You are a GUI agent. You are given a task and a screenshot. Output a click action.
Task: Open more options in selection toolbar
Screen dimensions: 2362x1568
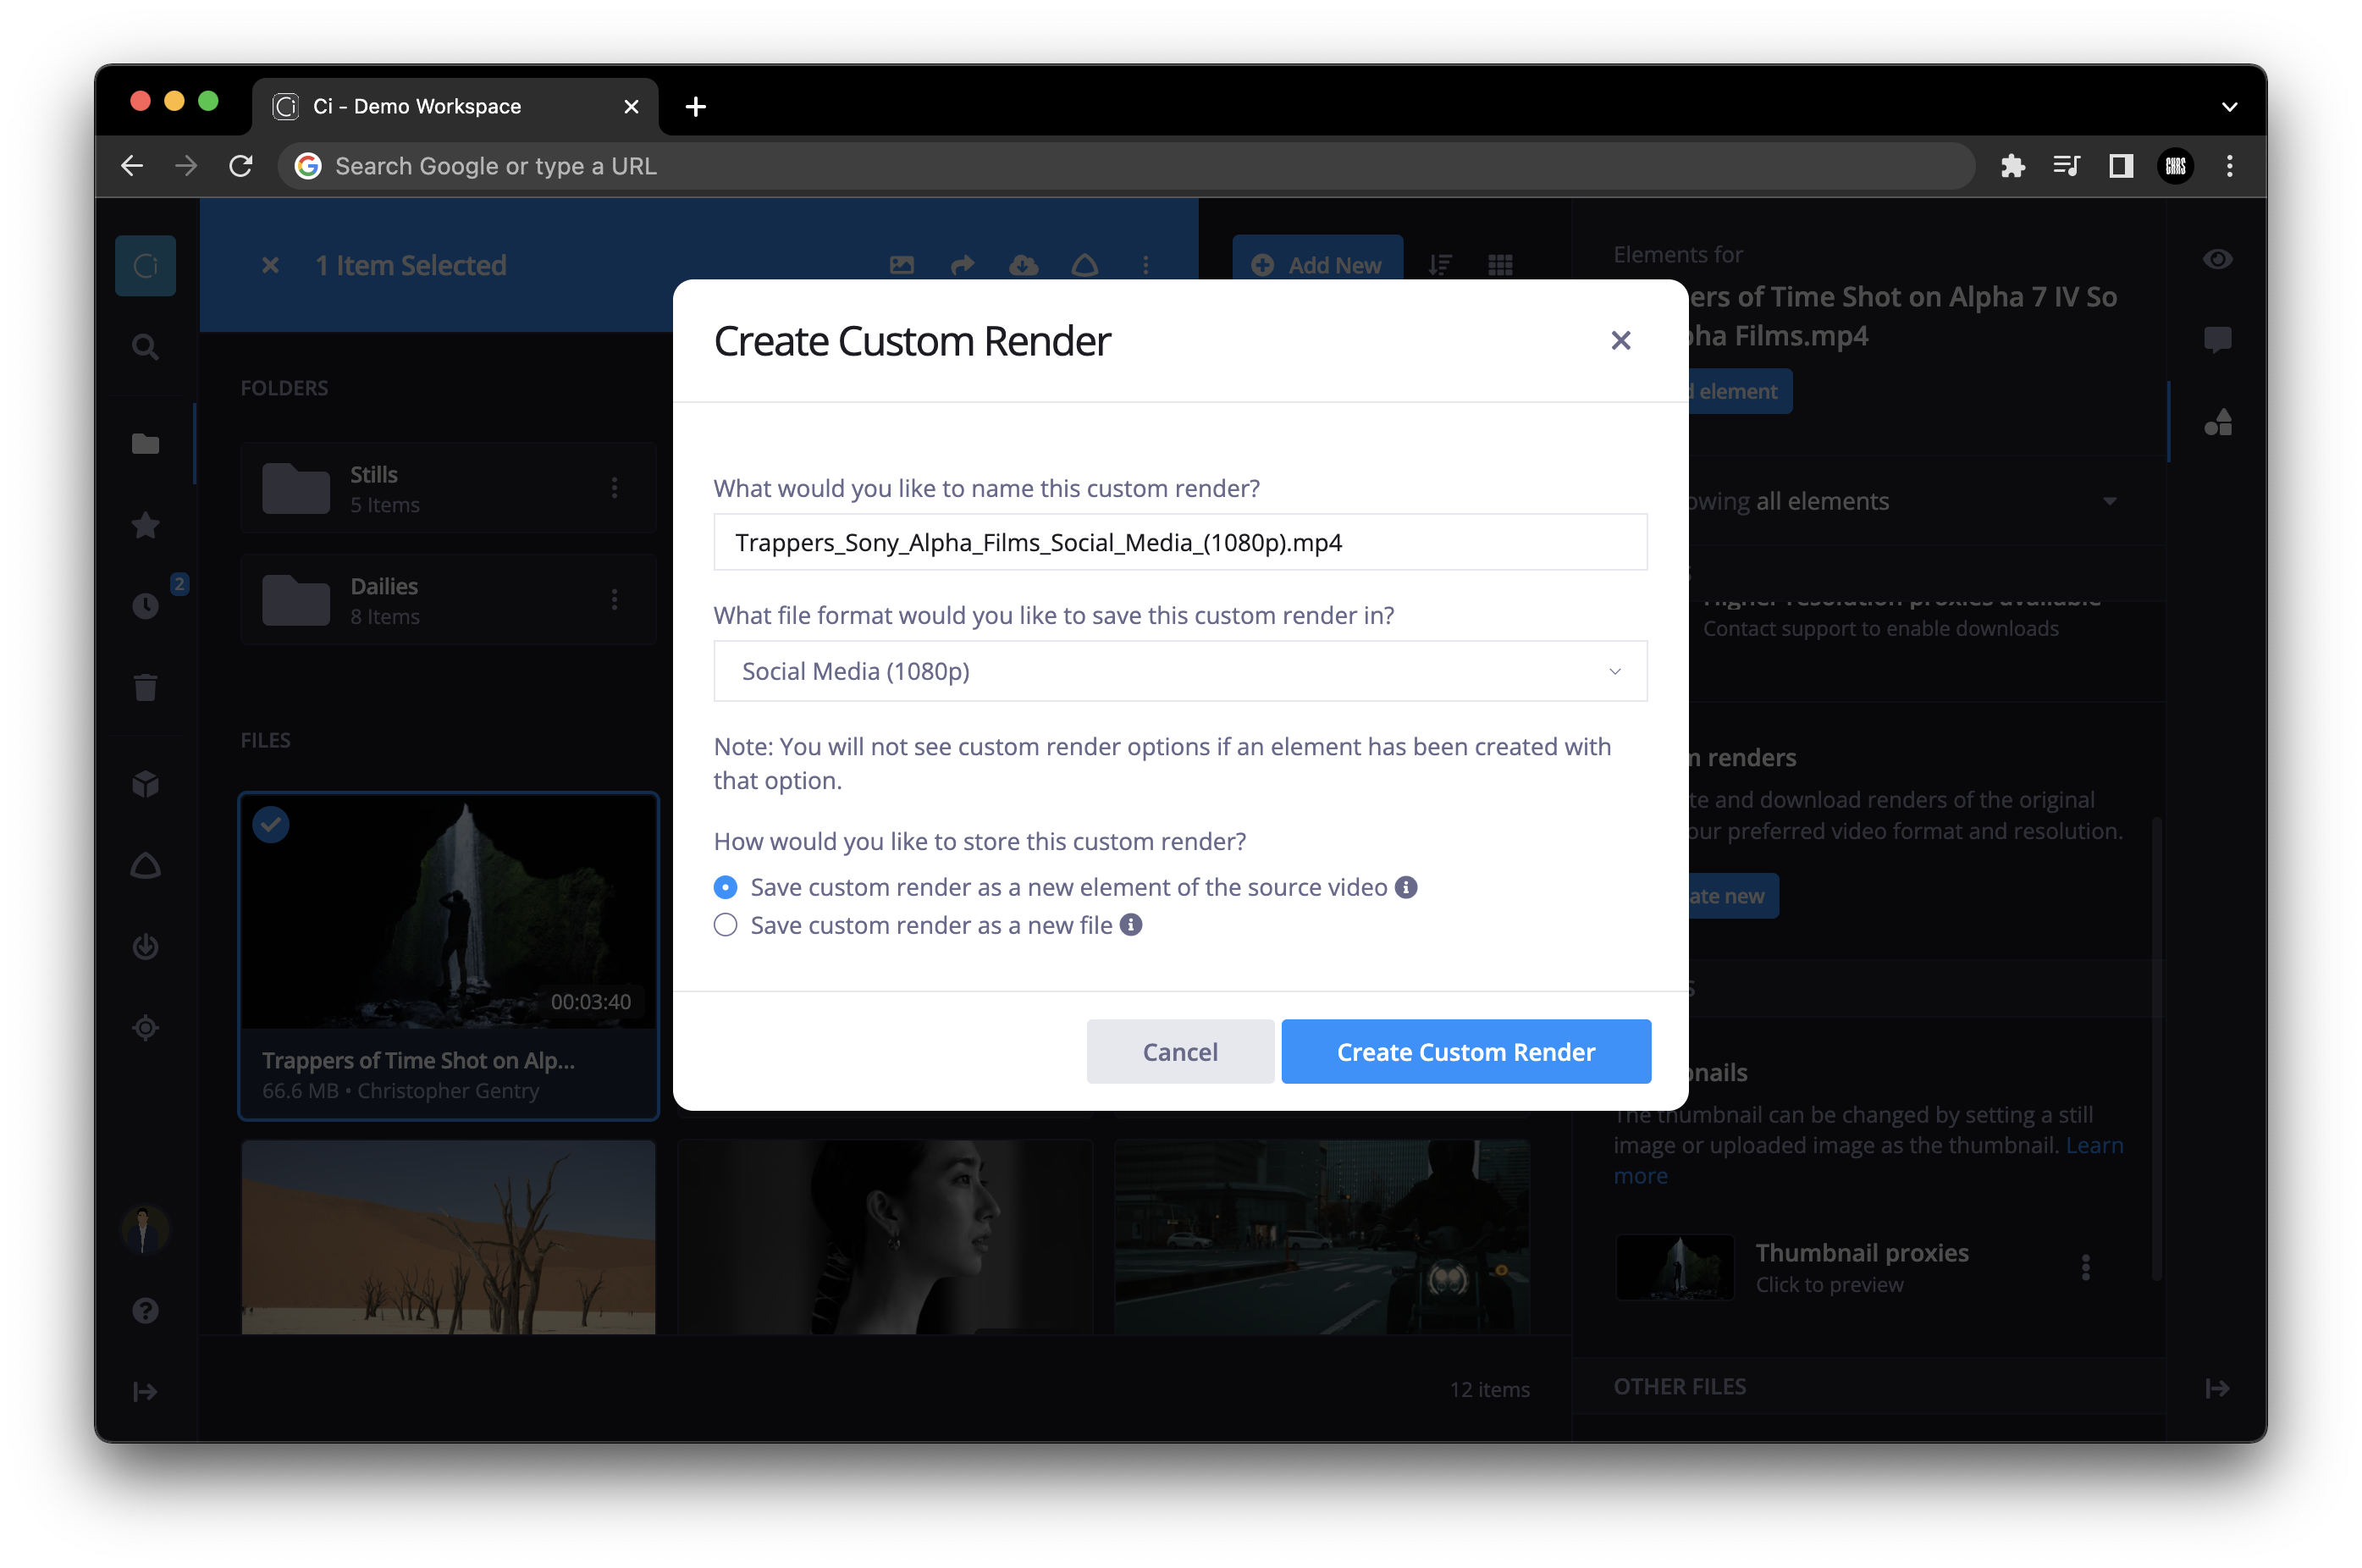pos(1146,265)
